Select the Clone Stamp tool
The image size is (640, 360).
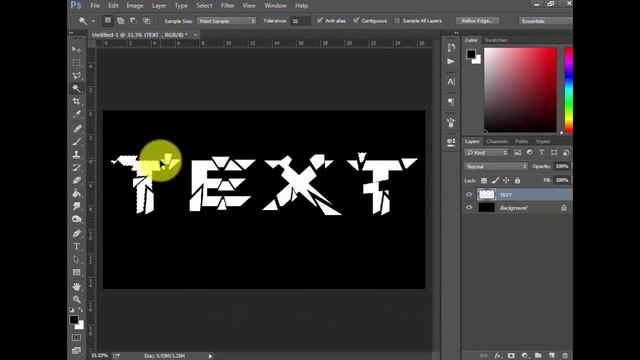tap(76, 154)
